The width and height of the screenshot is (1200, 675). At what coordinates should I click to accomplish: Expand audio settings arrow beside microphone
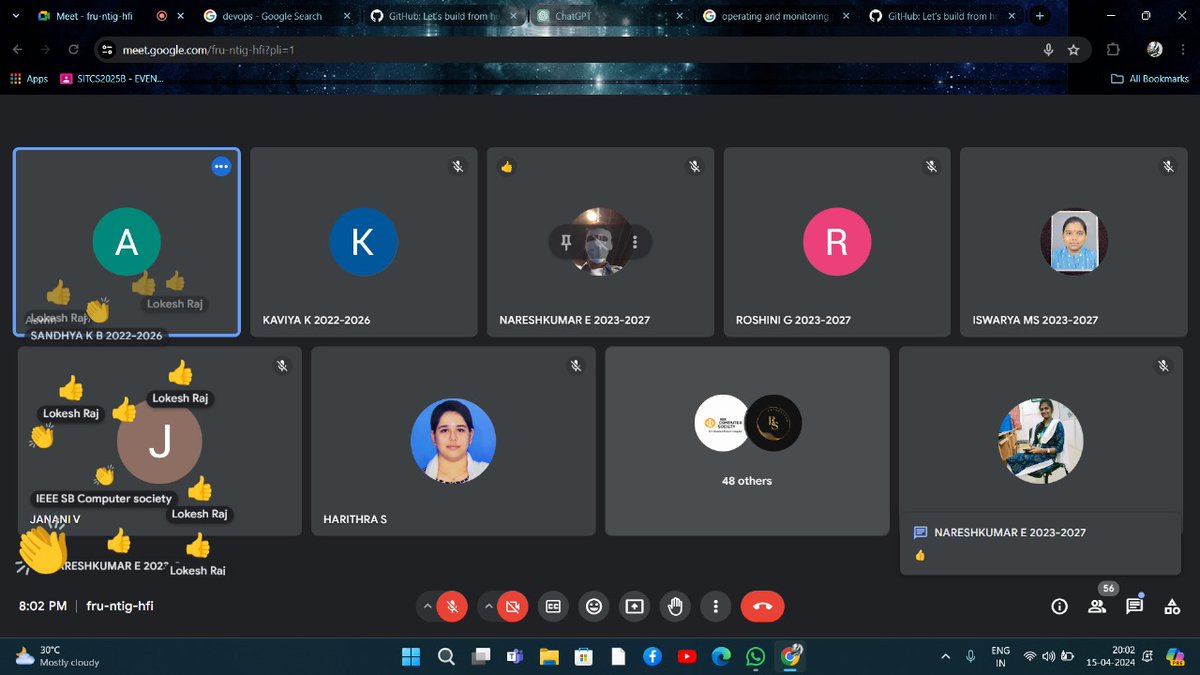pyautogui.click(x=428, y=606)
